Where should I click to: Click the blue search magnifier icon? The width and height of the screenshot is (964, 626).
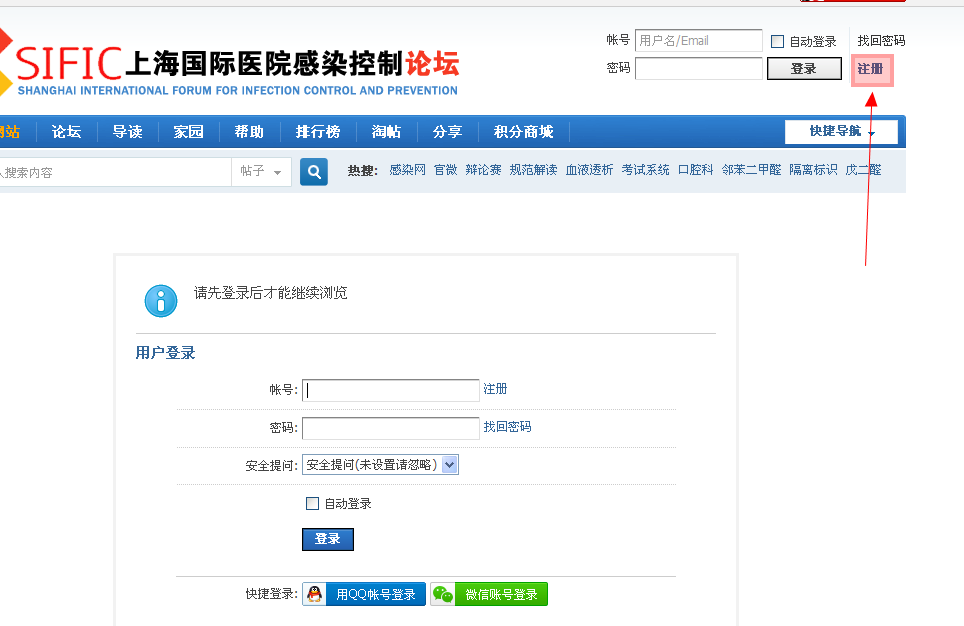pos(313,172)
